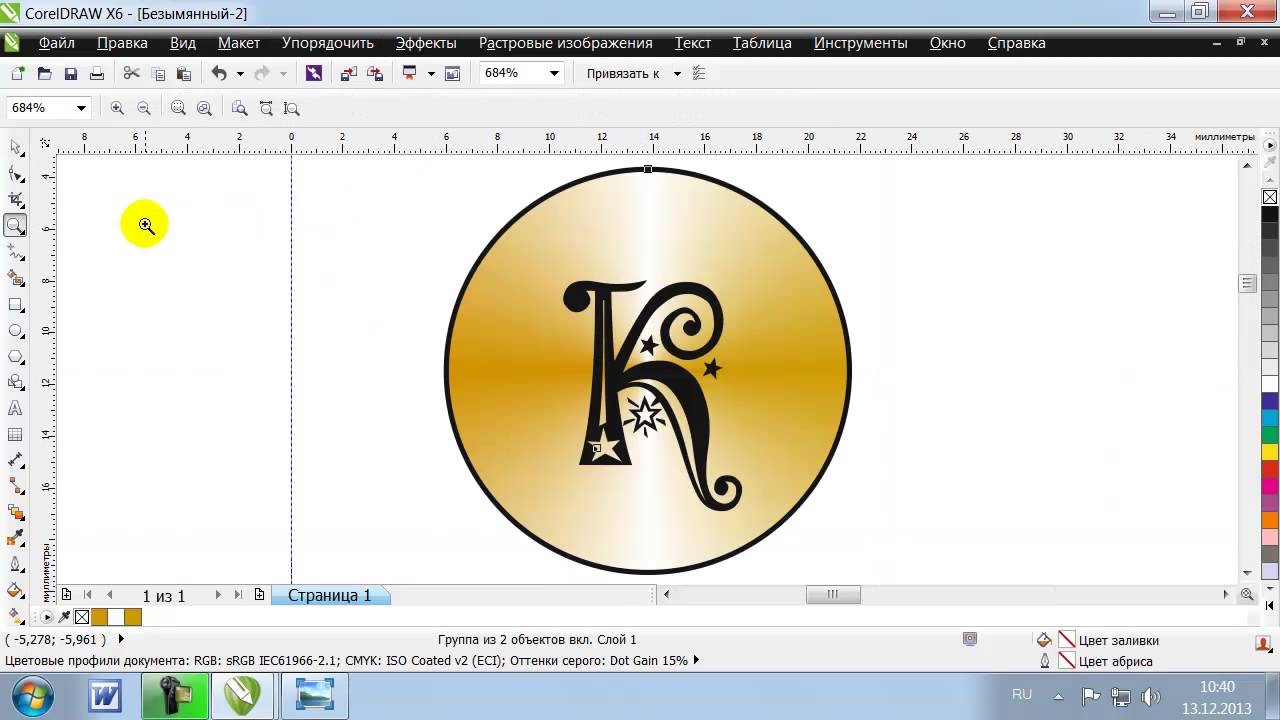
Task: Open the Файл menu
Action: coord(57,43)
